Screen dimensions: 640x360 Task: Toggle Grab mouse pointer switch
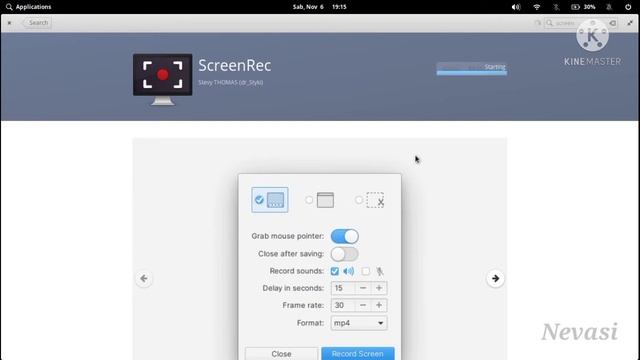[345, 236]
